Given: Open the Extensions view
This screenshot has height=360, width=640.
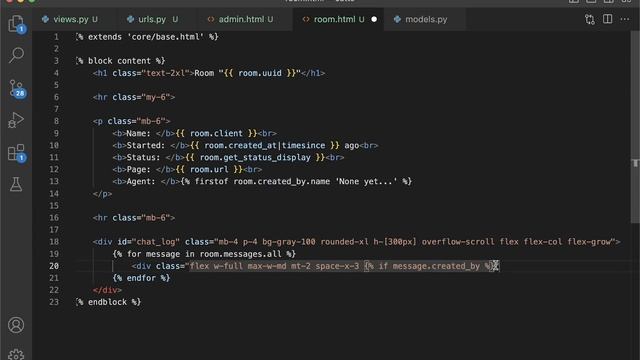Looking at the screenshot, I should (x=16, y=153).
